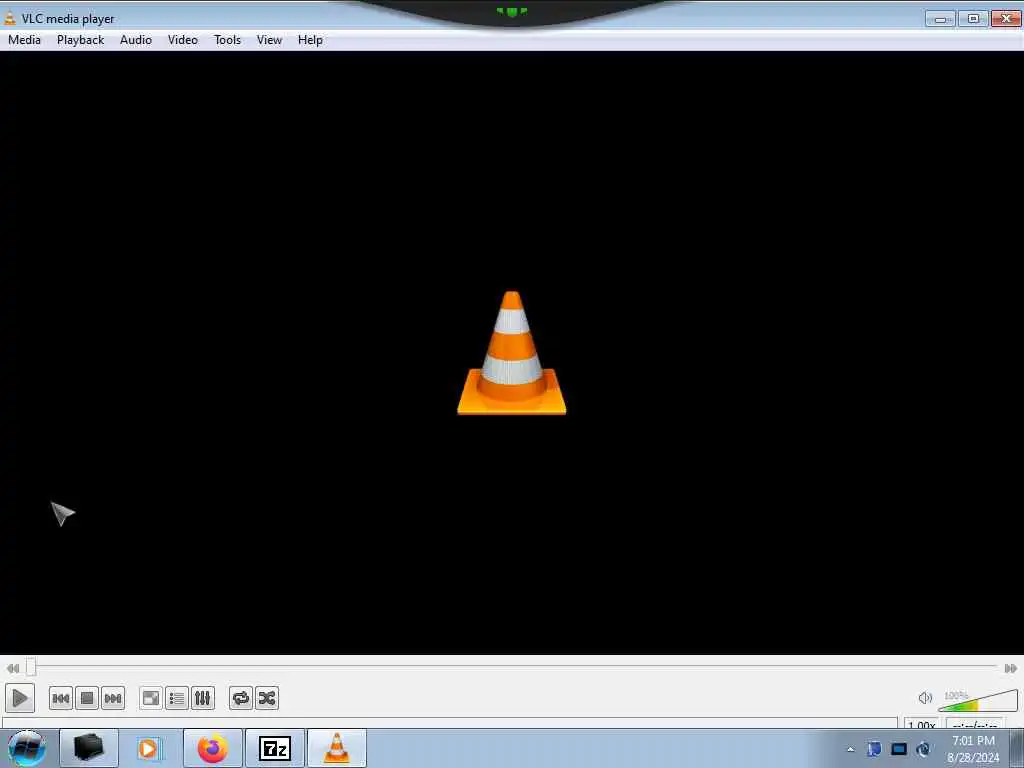Open Firefox from the taskbar

click(213, 748)
